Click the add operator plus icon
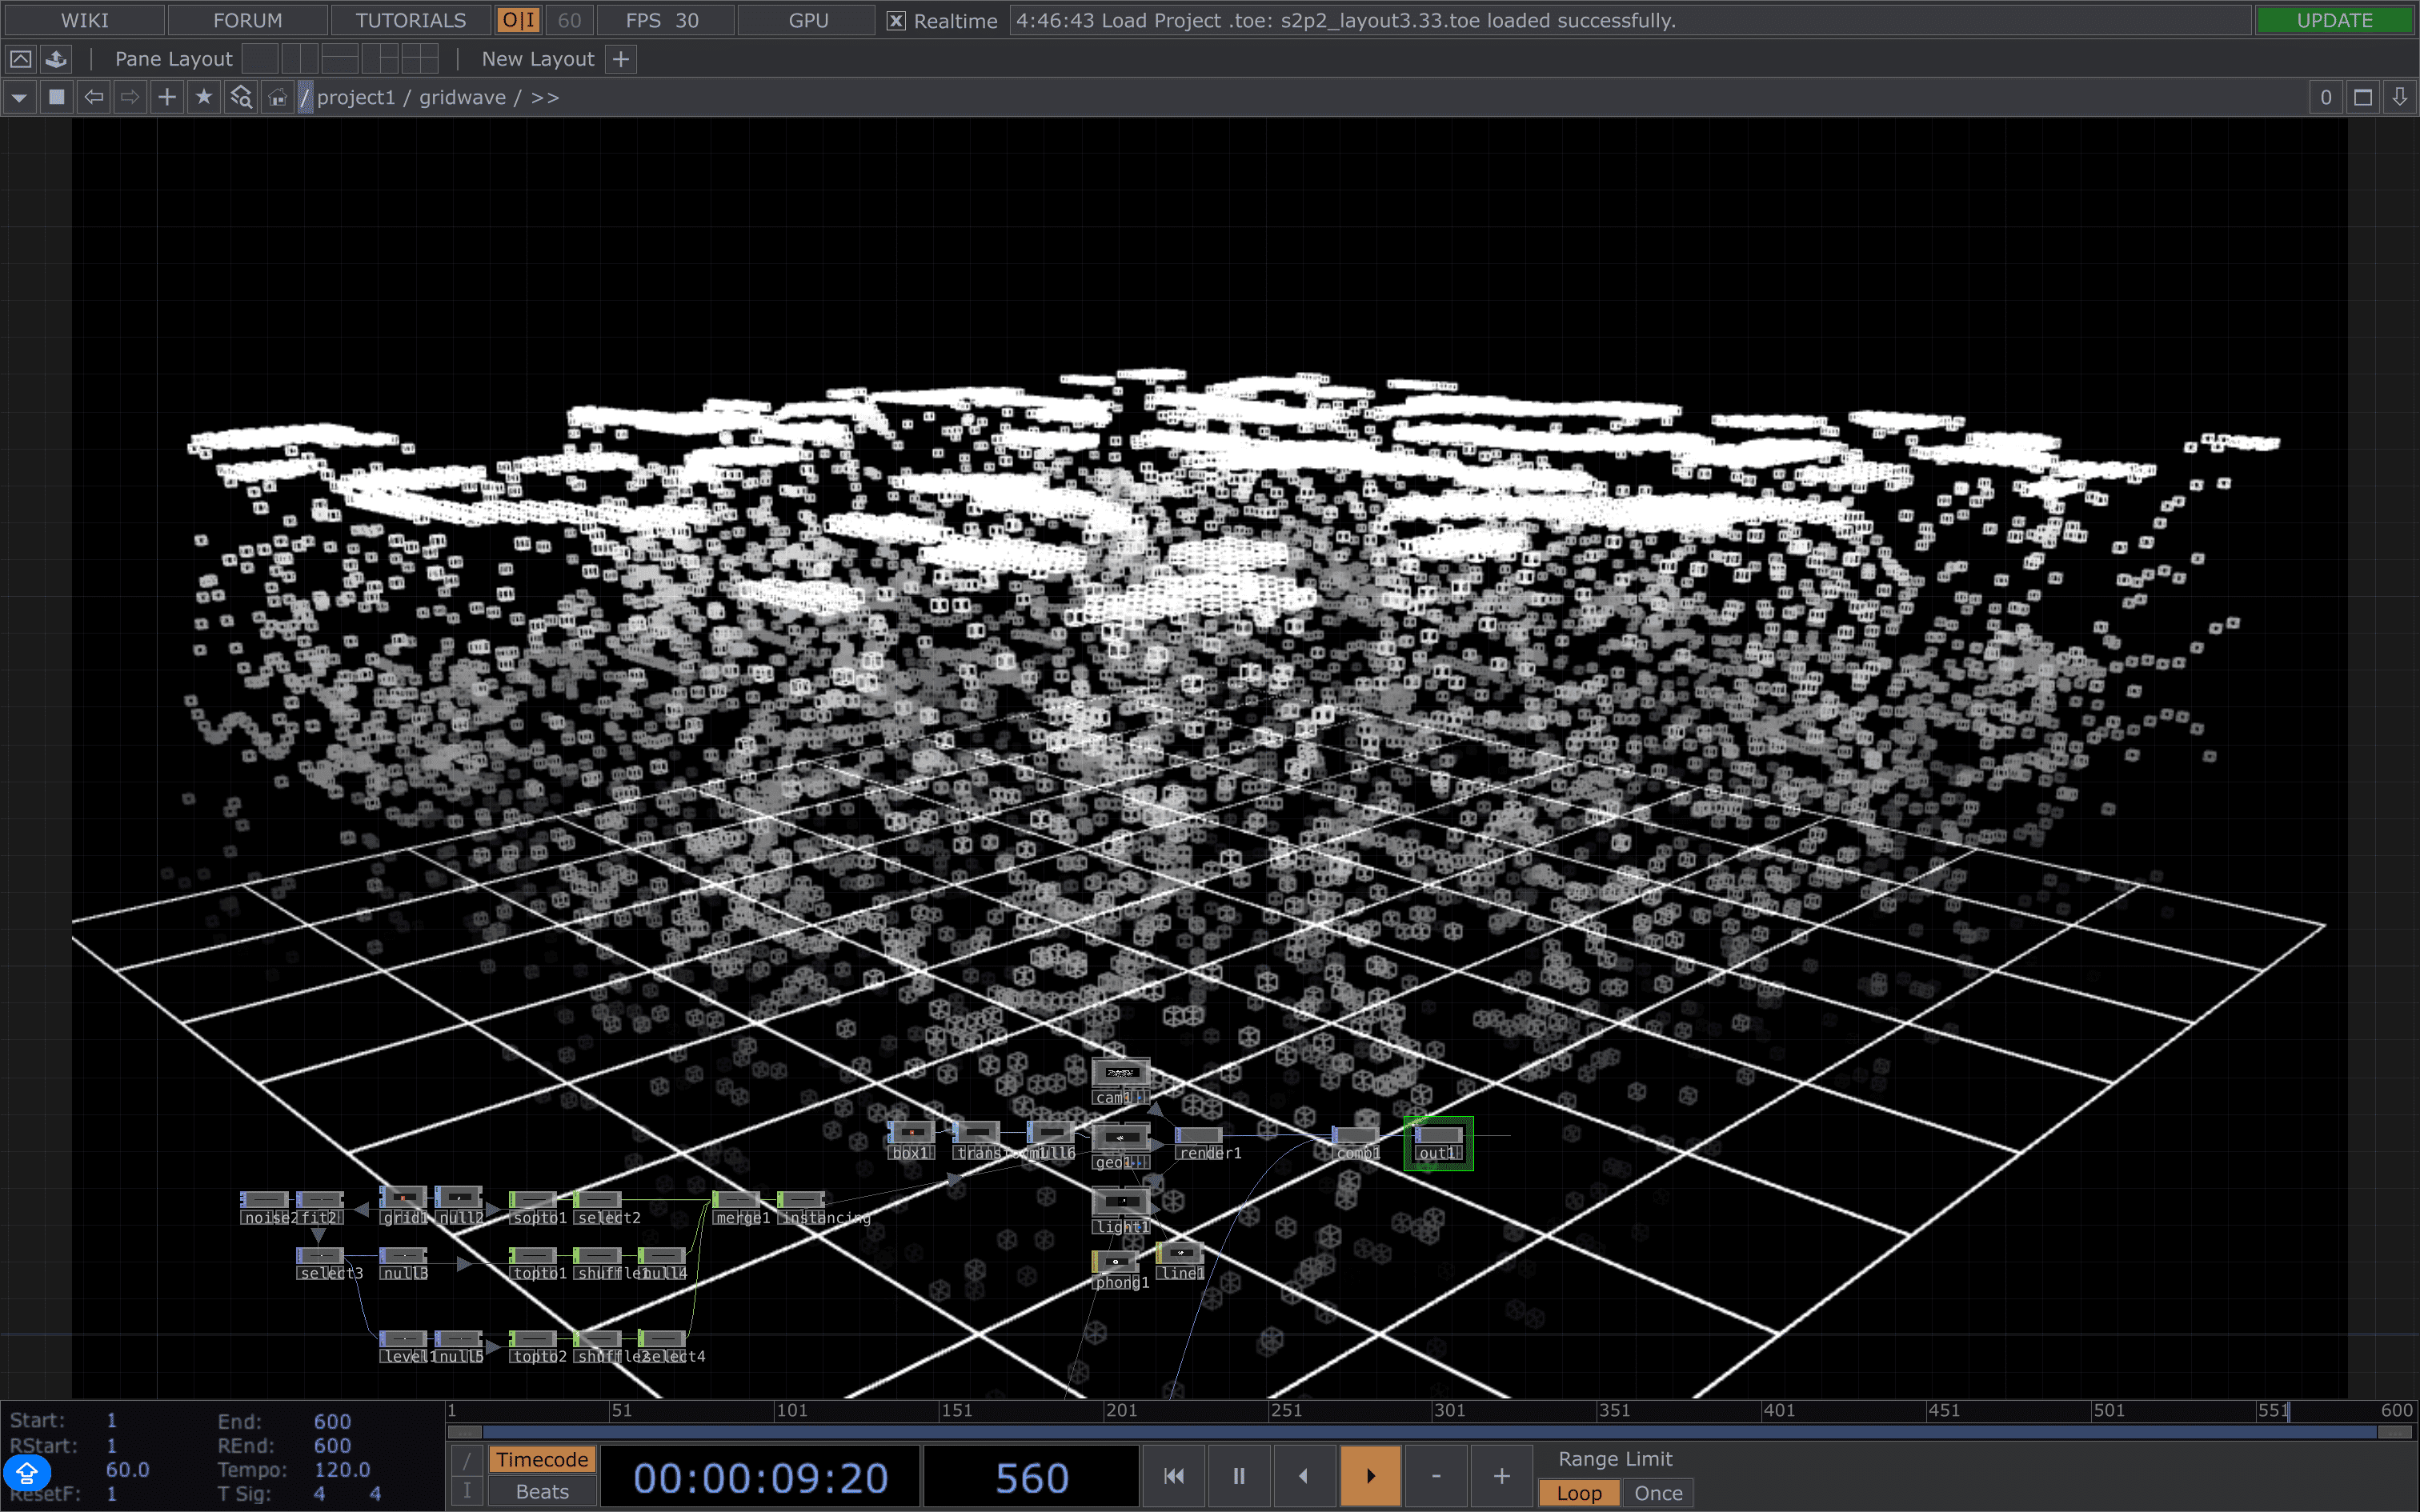This screenshot has width=2420, height=1512. [167, 97]
